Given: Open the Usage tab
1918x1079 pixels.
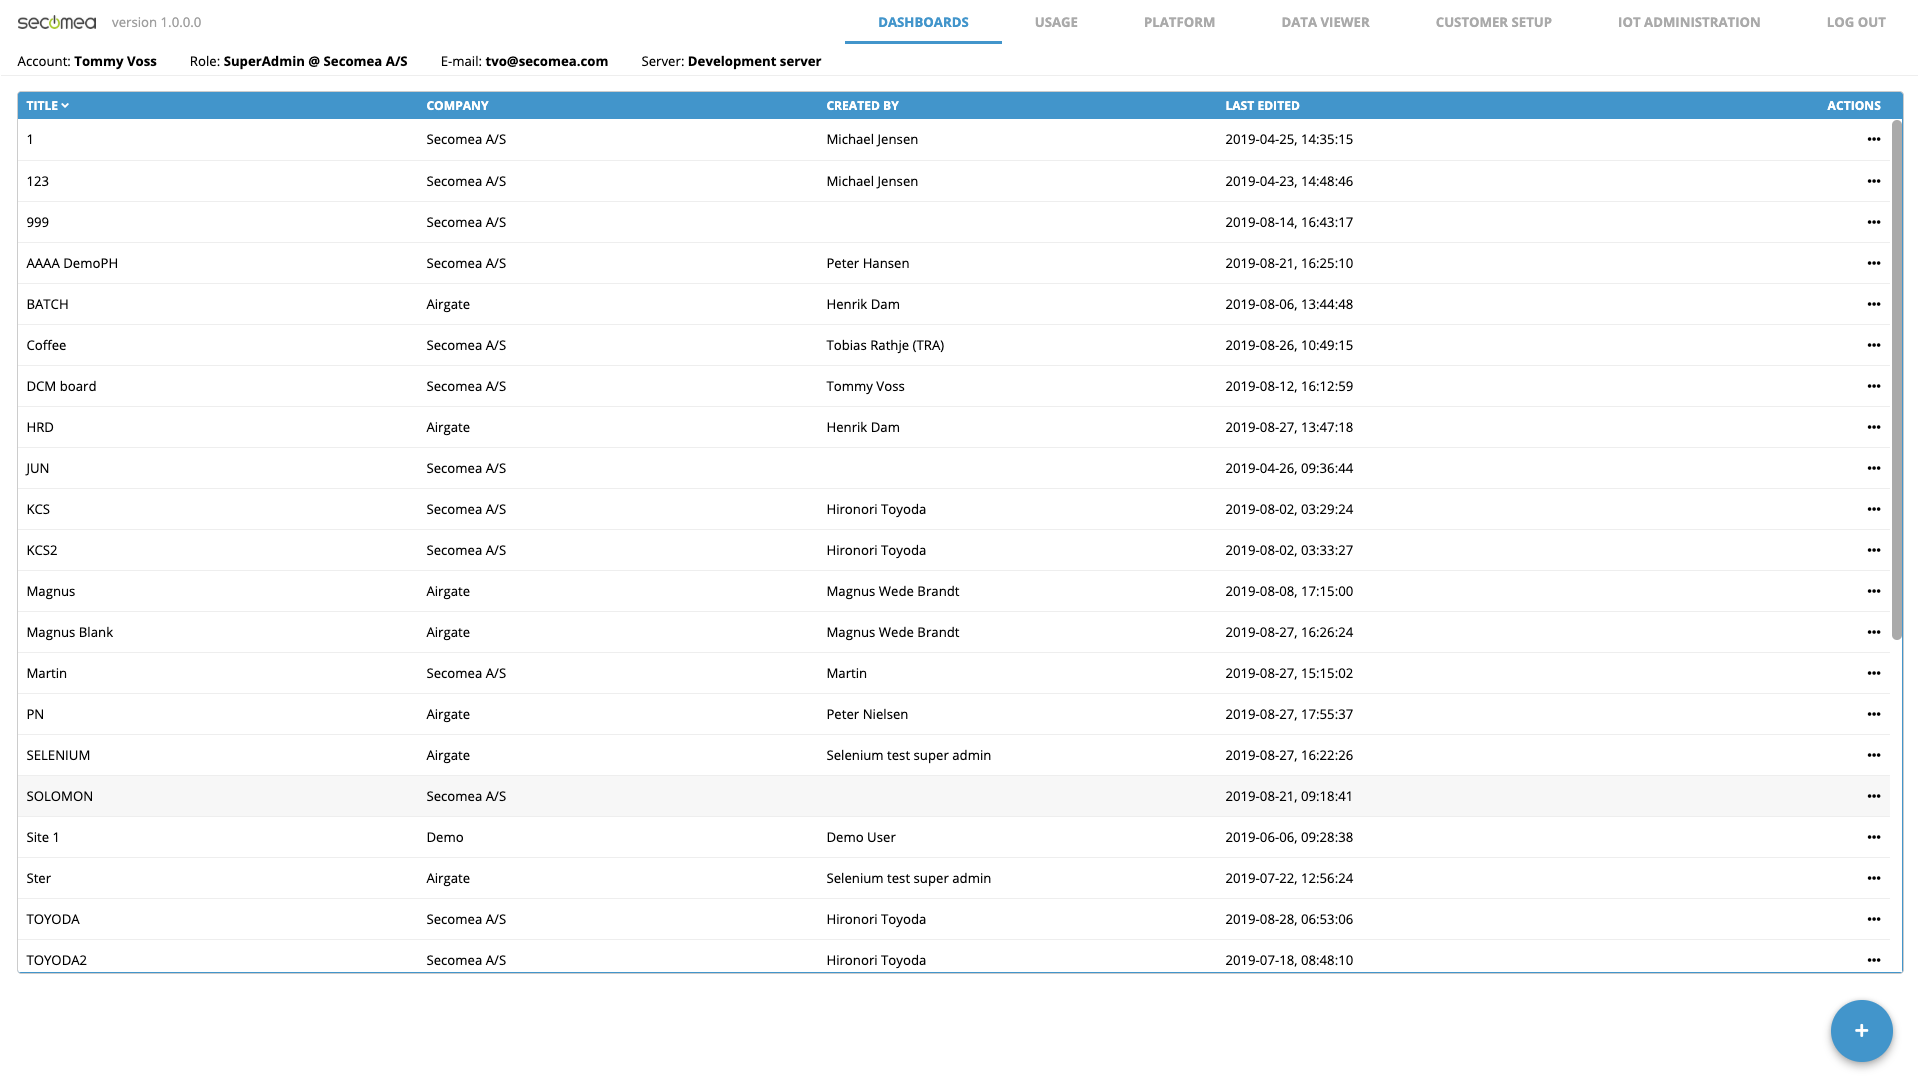Looking at the screenshot, I should point(1056,22).
